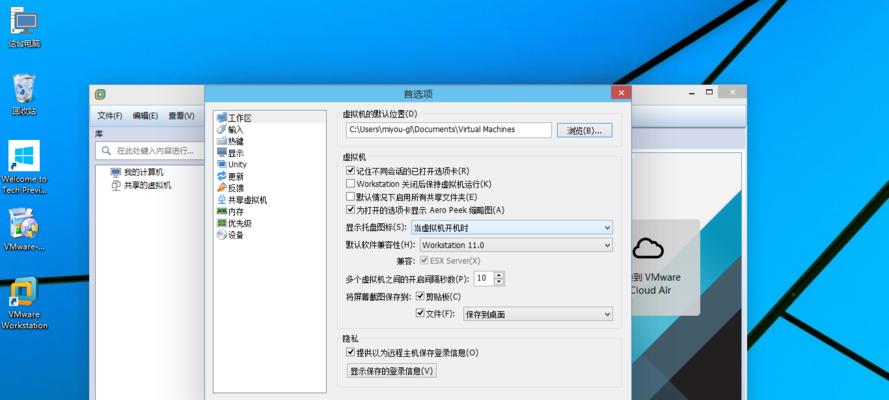Image resolution: width=889 pixels, height=400 pixels.
Task: Click the 内存 memory category icon
Action: pos(221,211)
